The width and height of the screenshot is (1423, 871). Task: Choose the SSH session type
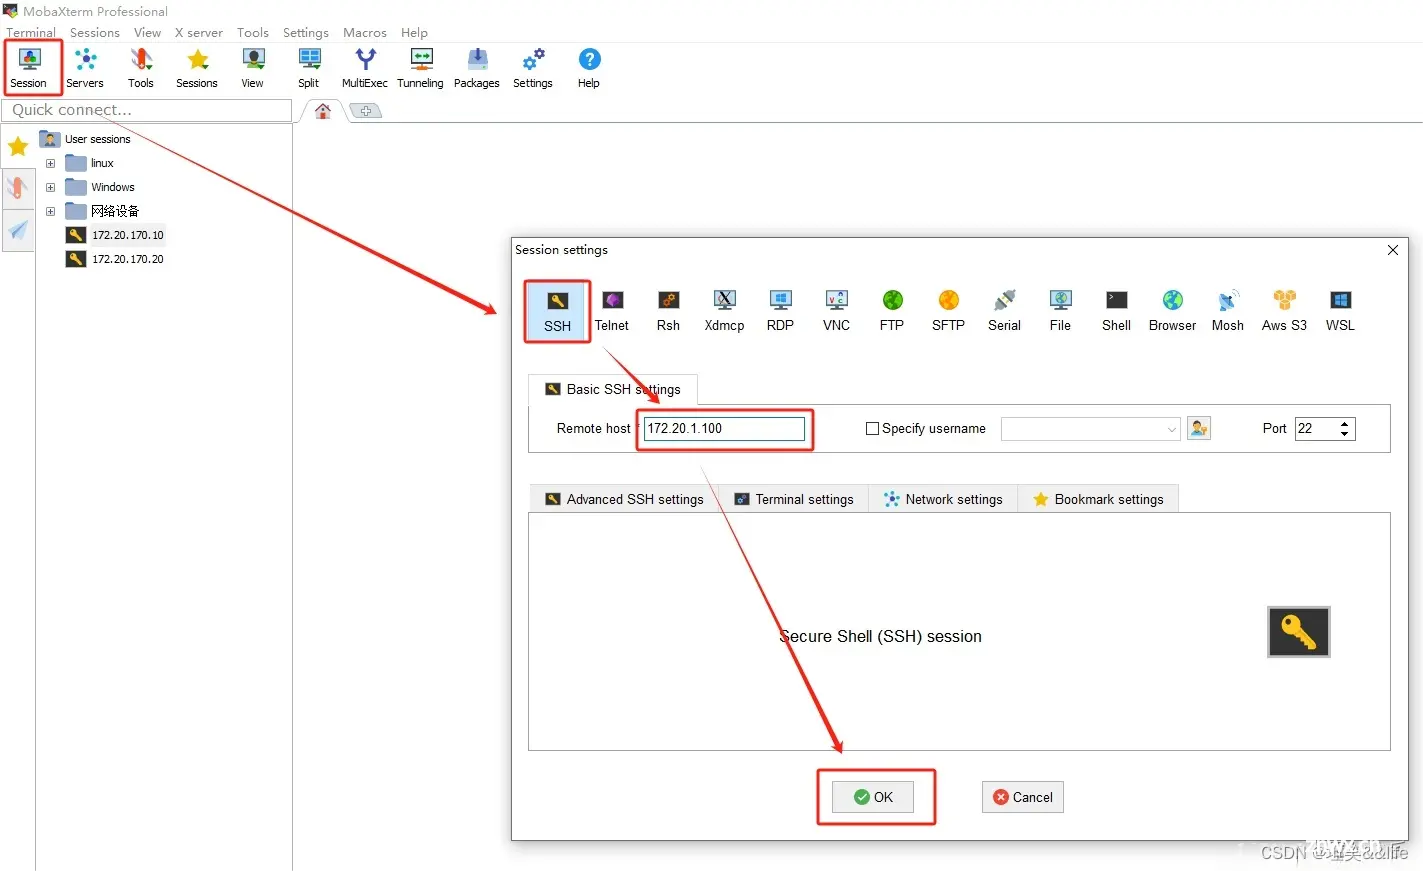[x=558, y=311]
